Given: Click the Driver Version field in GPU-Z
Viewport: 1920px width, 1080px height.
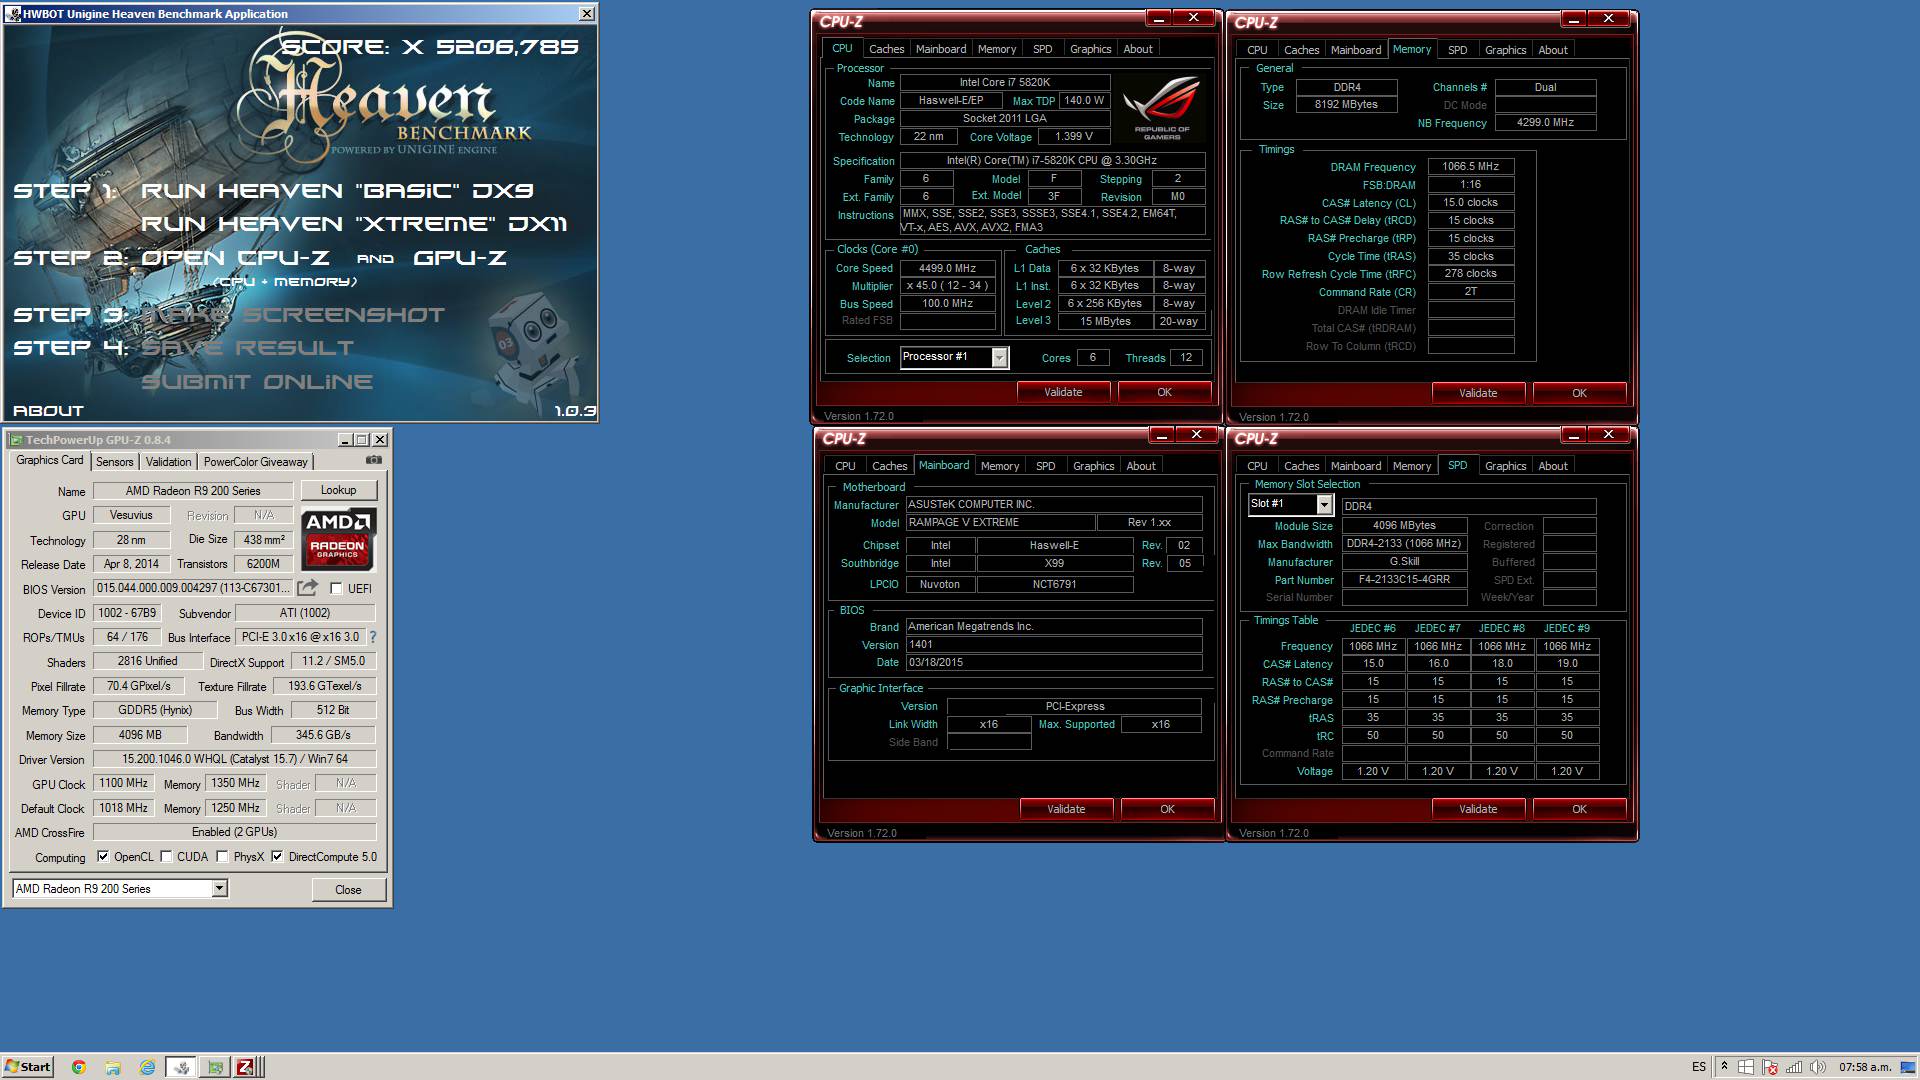Looking at the screenshot, I should pyautogui.click(x=234, y=759).
